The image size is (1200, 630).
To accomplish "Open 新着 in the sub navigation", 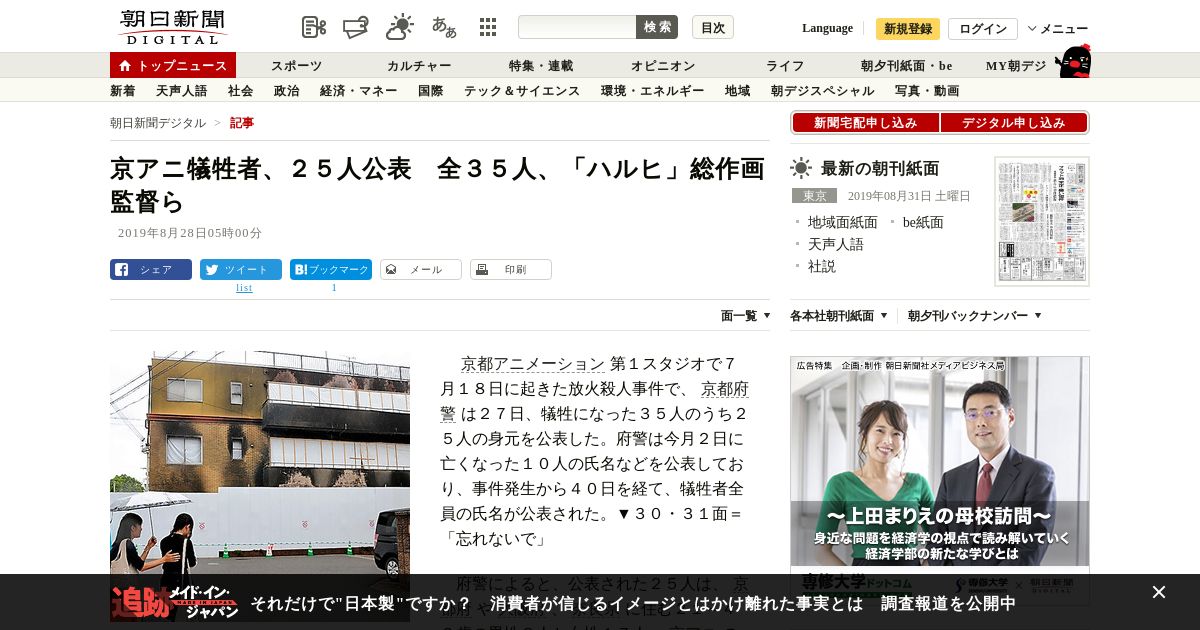I will point(123,91).
